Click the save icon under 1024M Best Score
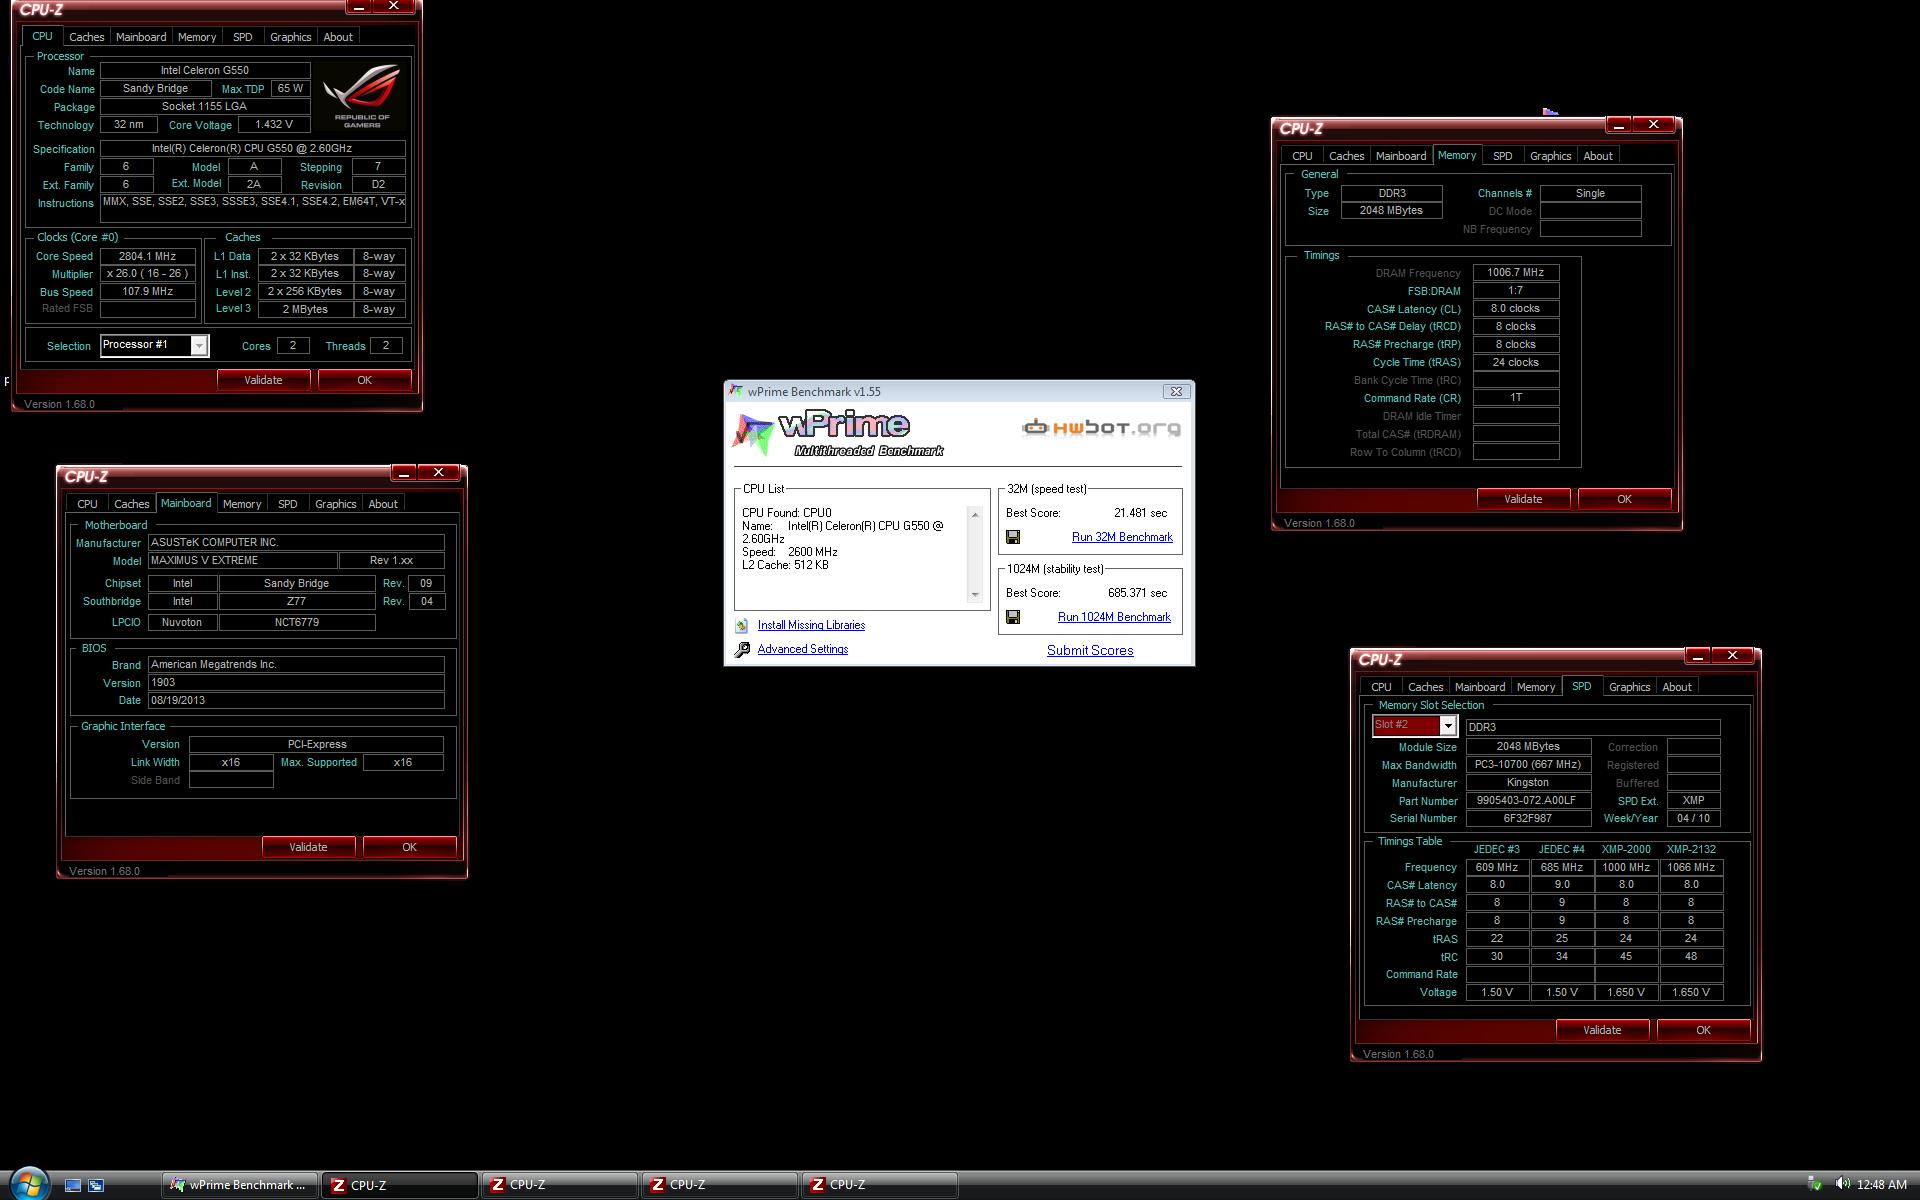 pos(1013,617)
